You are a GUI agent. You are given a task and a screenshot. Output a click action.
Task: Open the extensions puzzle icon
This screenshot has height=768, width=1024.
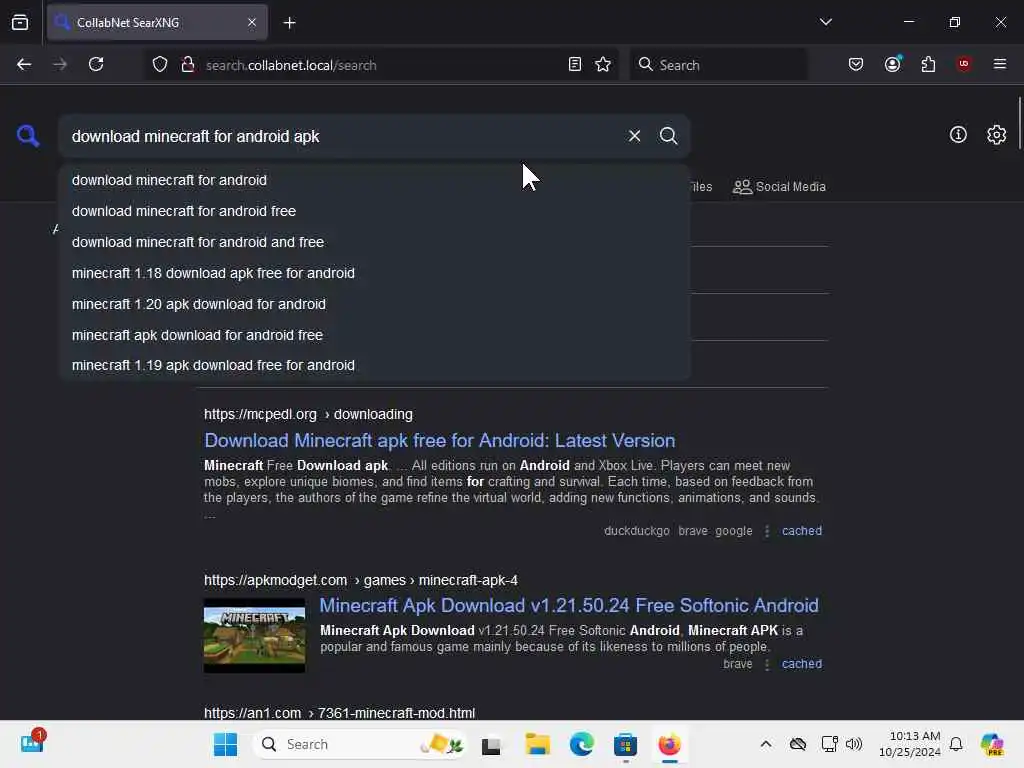(928, 65)
